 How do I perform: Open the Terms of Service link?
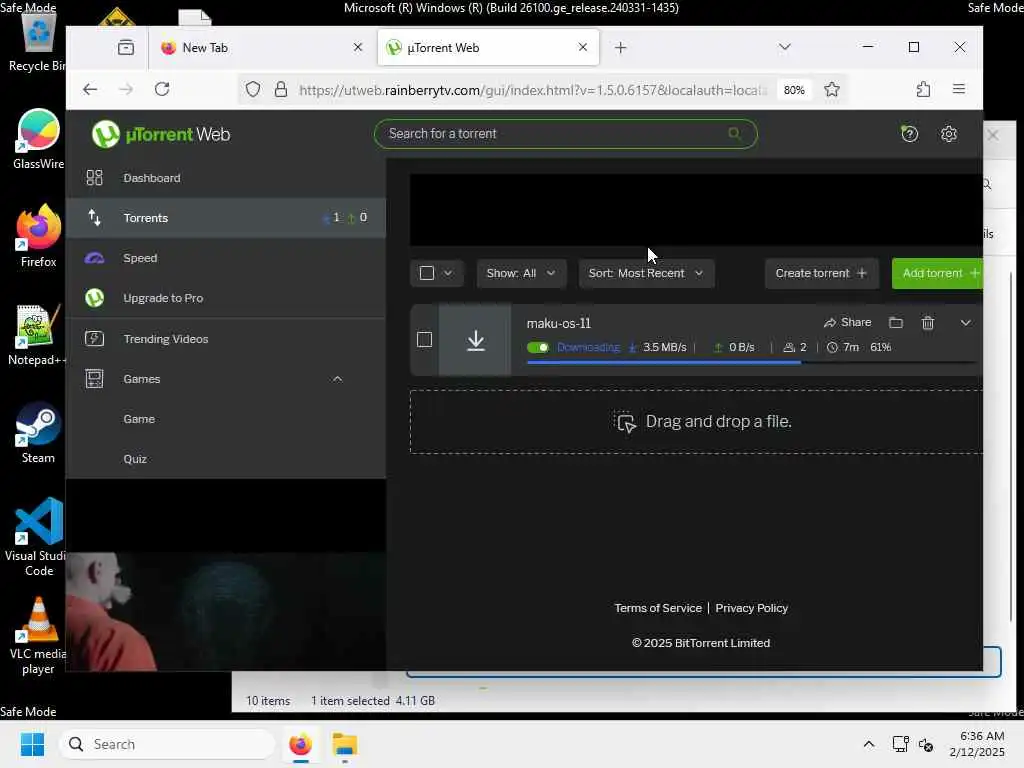coord(658,608)
